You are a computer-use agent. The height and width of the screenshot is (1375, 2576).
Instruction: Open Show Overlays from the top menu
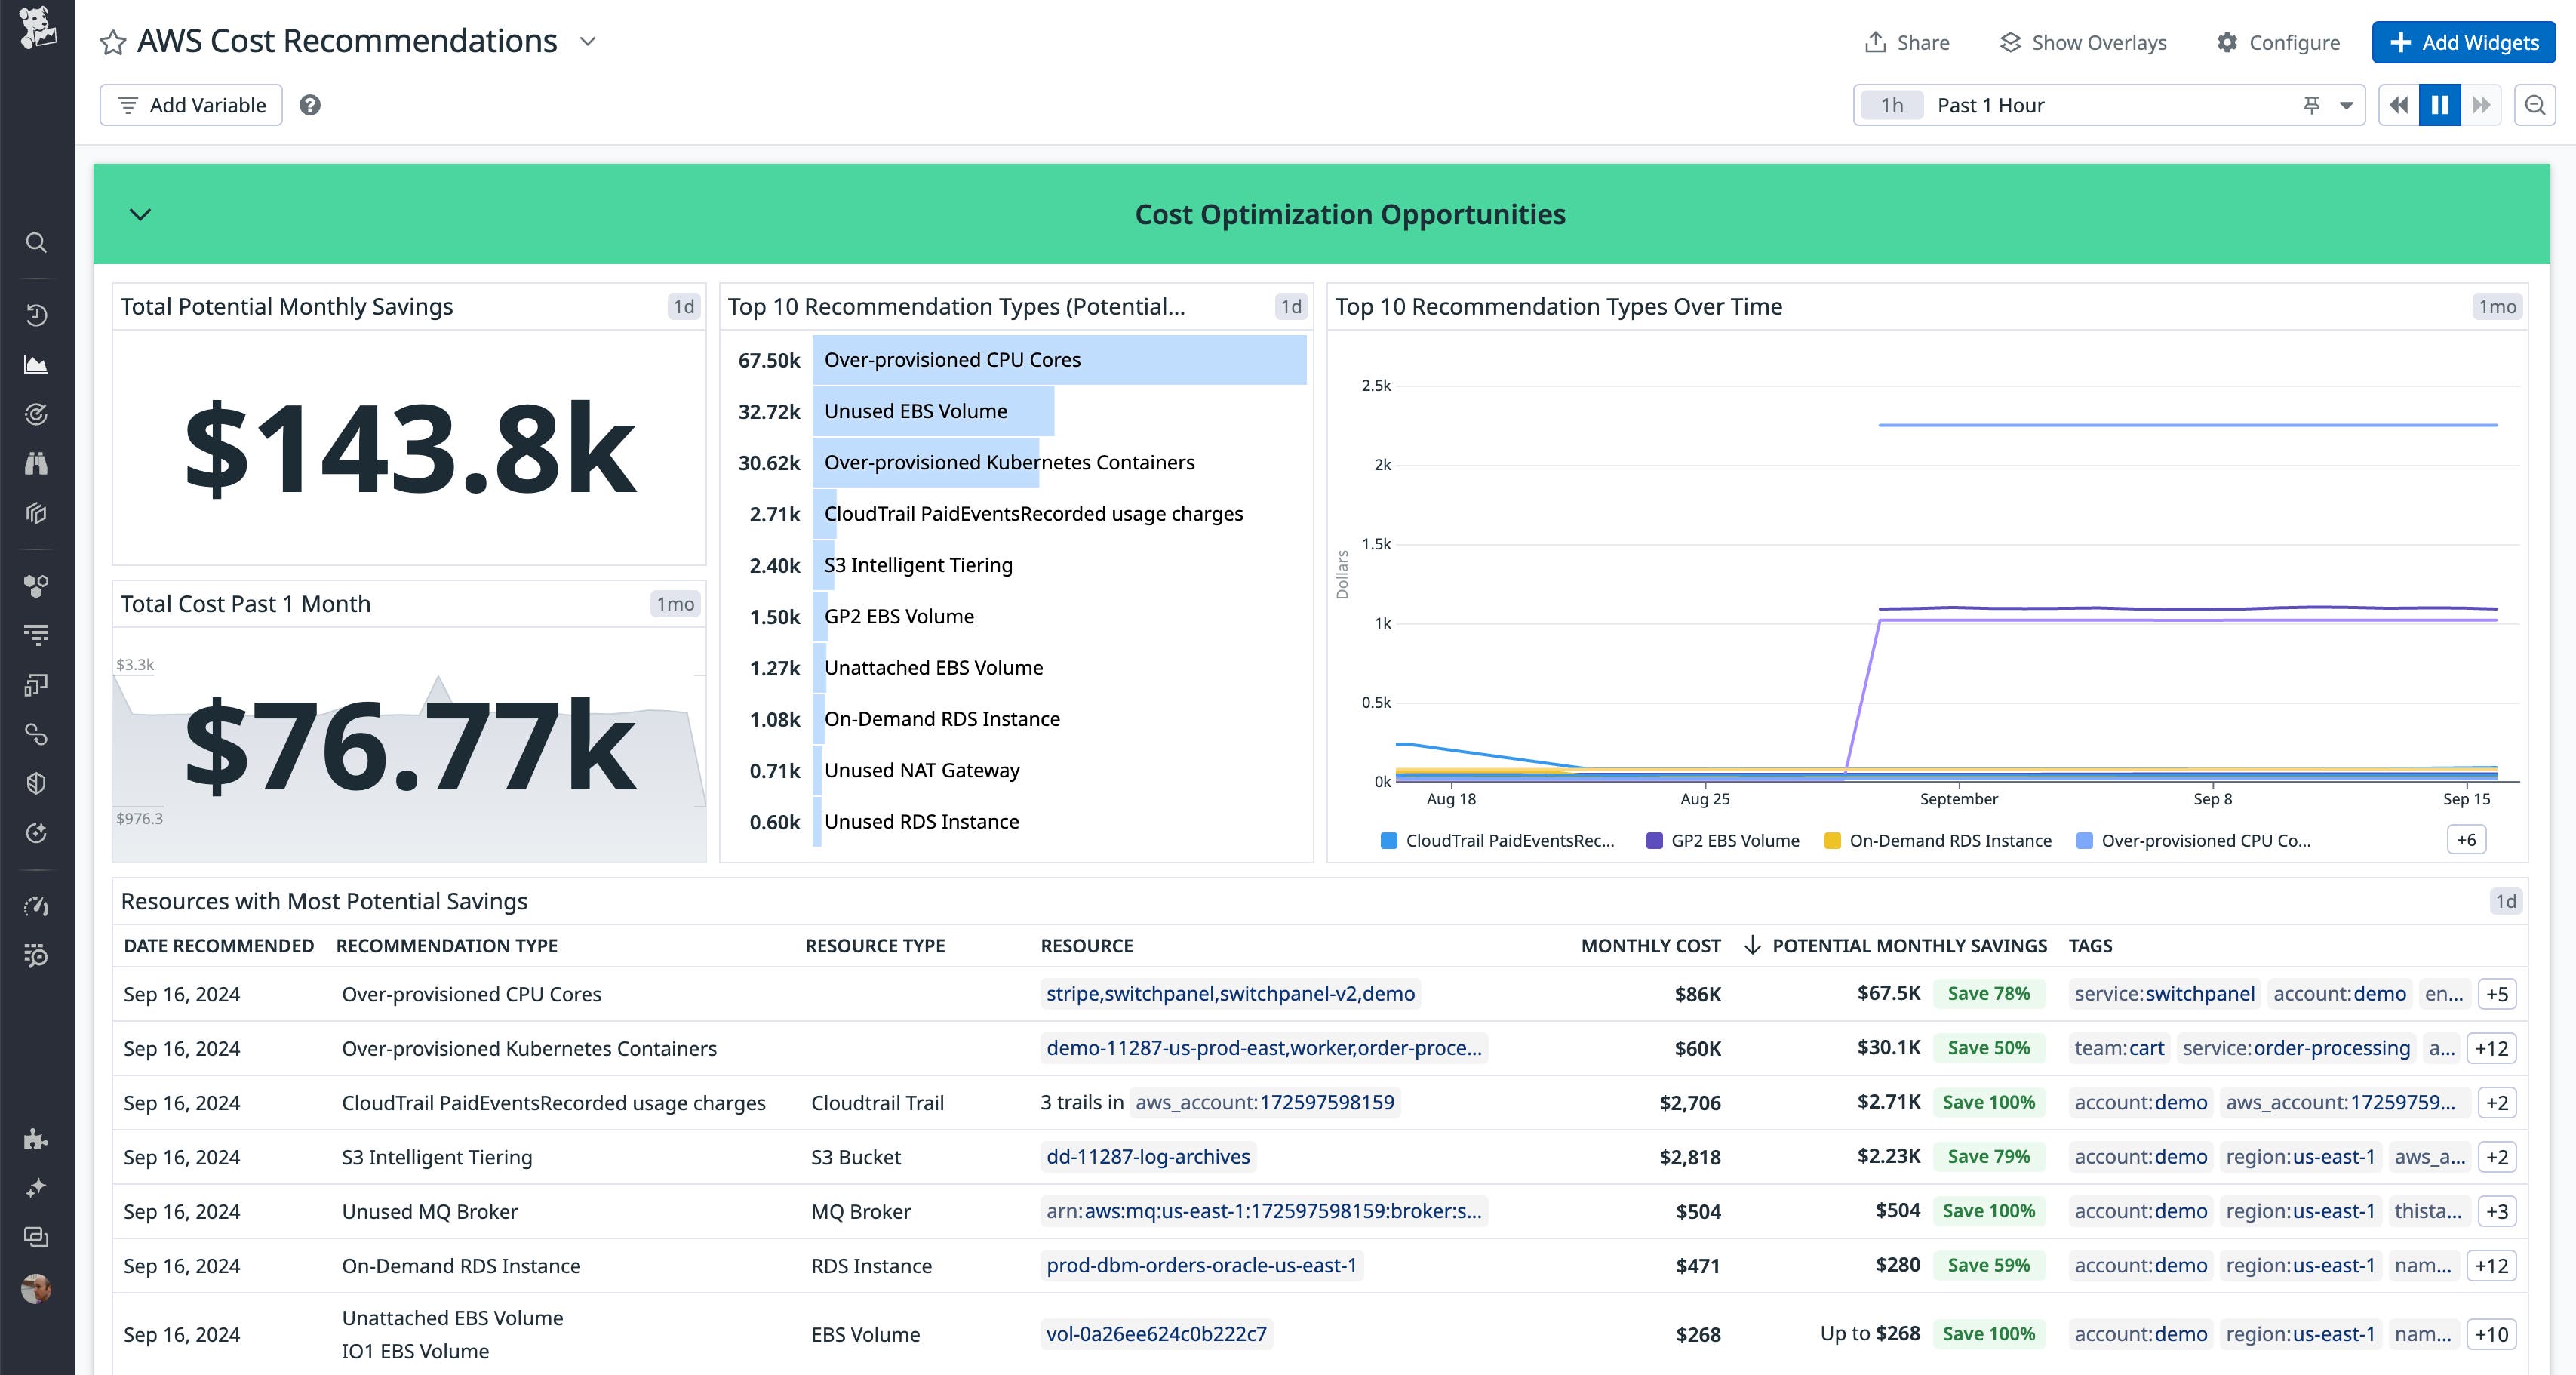tap(2083, 42)
